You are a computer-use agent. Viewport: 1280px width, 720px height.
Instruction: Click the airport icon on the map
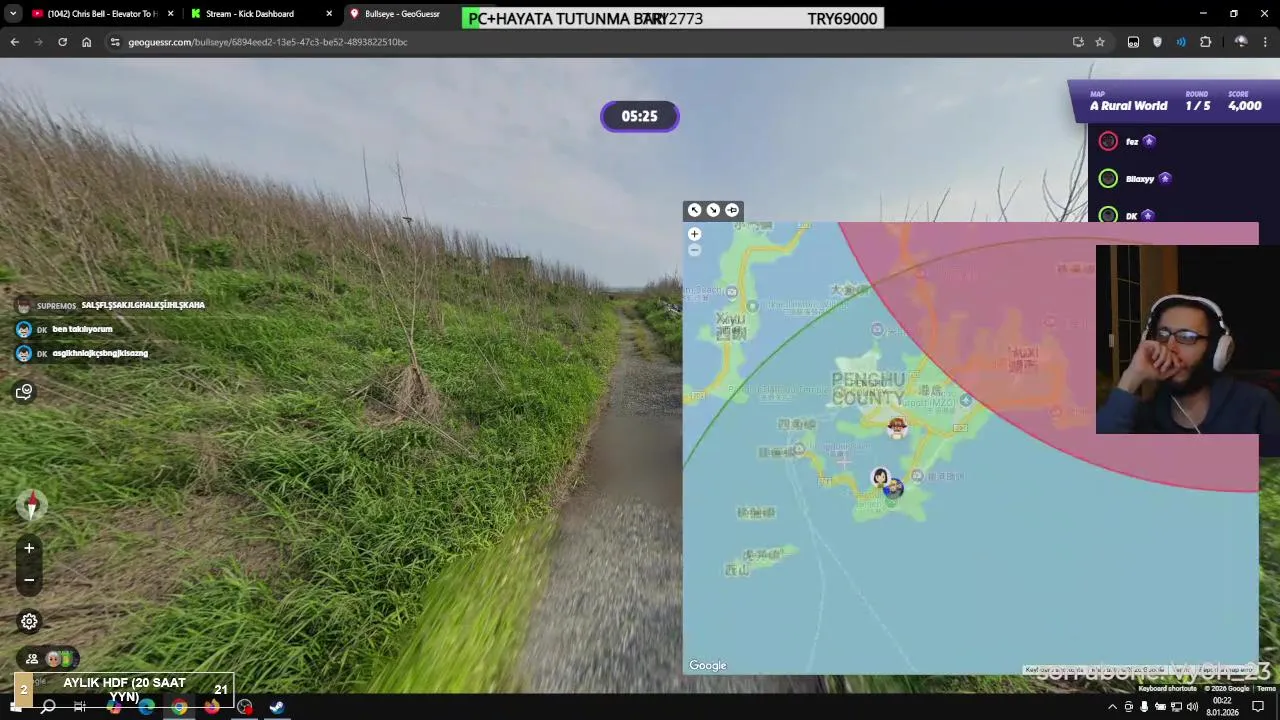[x=965, y=400]
